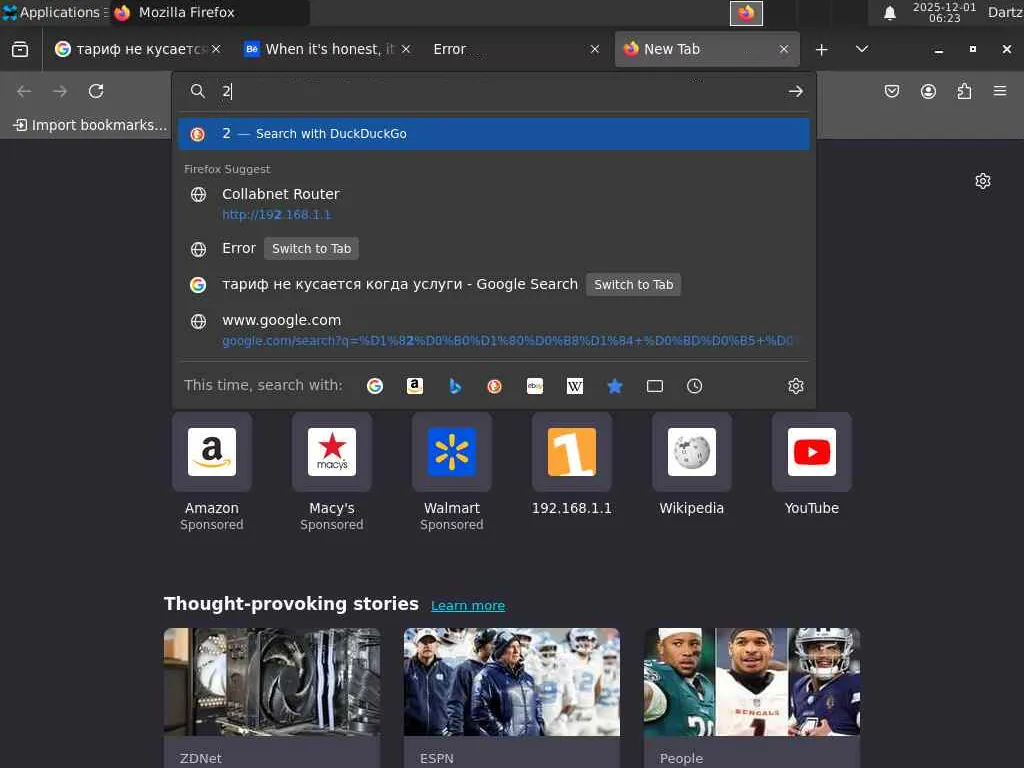Search this time with Bing icon
This screenshot has height=768, width=1024.
pos(455,386)
